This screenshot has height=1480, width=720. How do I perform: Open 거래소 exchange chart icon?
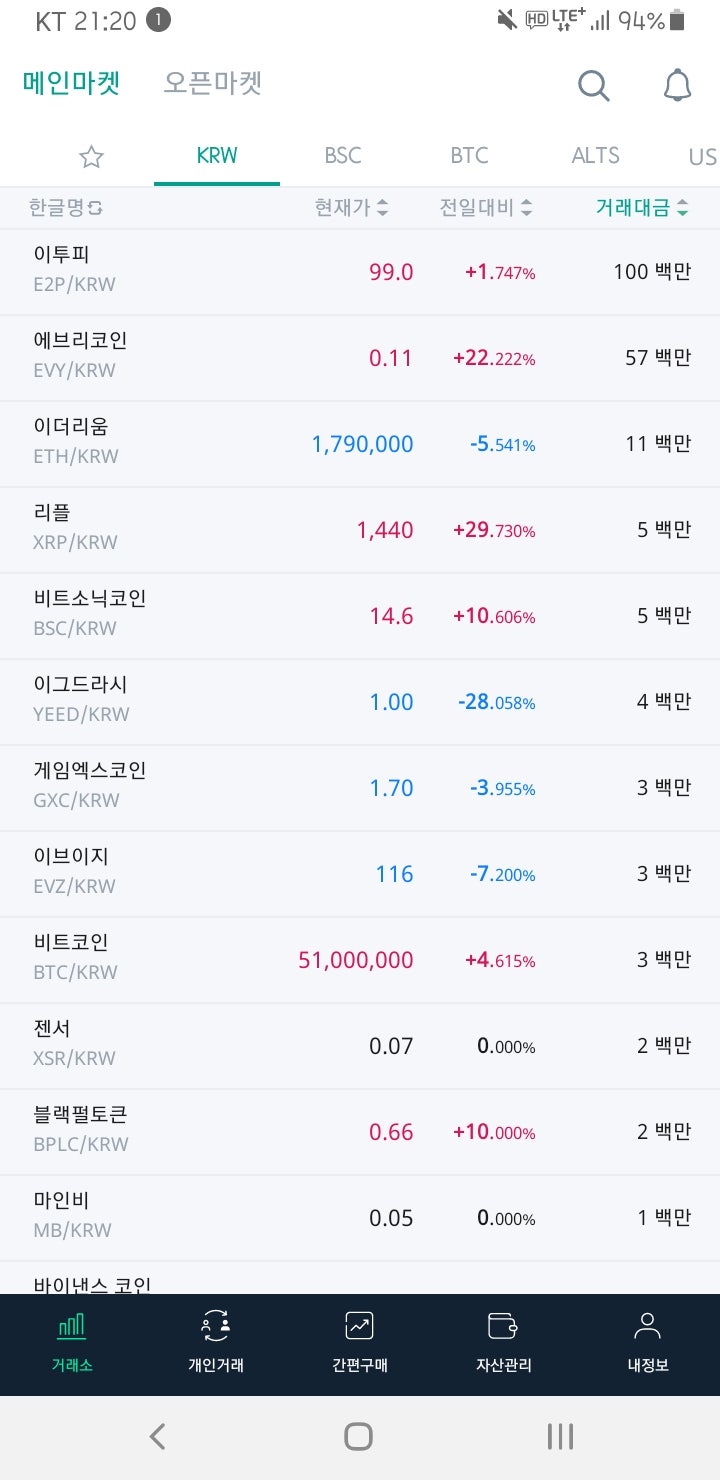pos(72,1326)
